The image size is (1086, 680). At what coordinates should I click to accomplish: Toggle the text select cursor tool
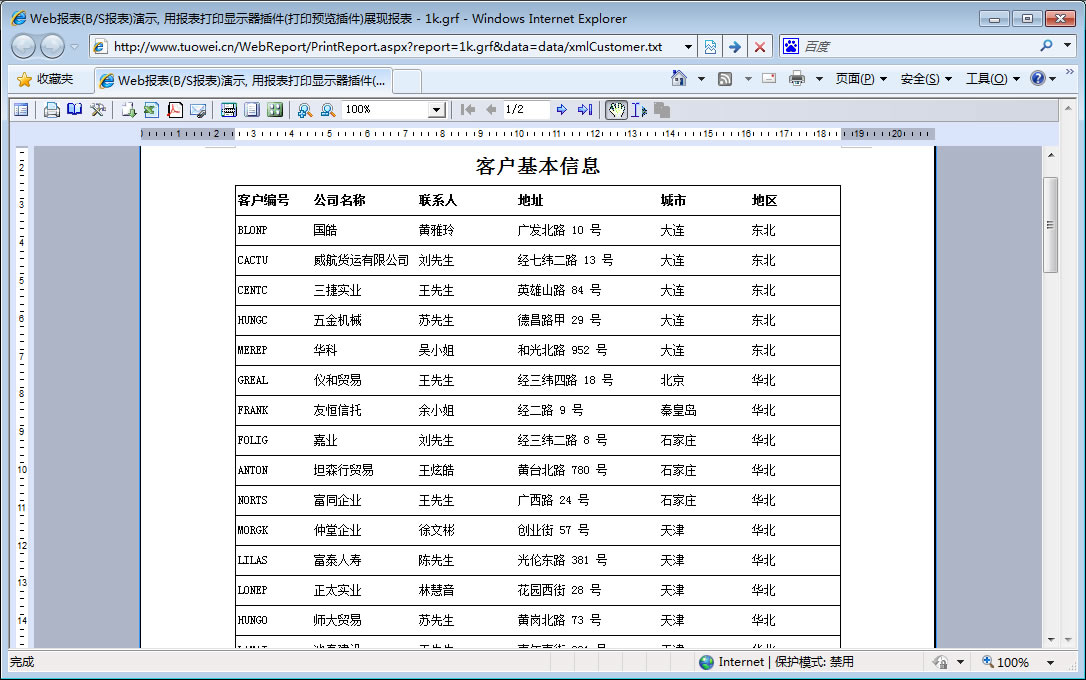point(639,110)
